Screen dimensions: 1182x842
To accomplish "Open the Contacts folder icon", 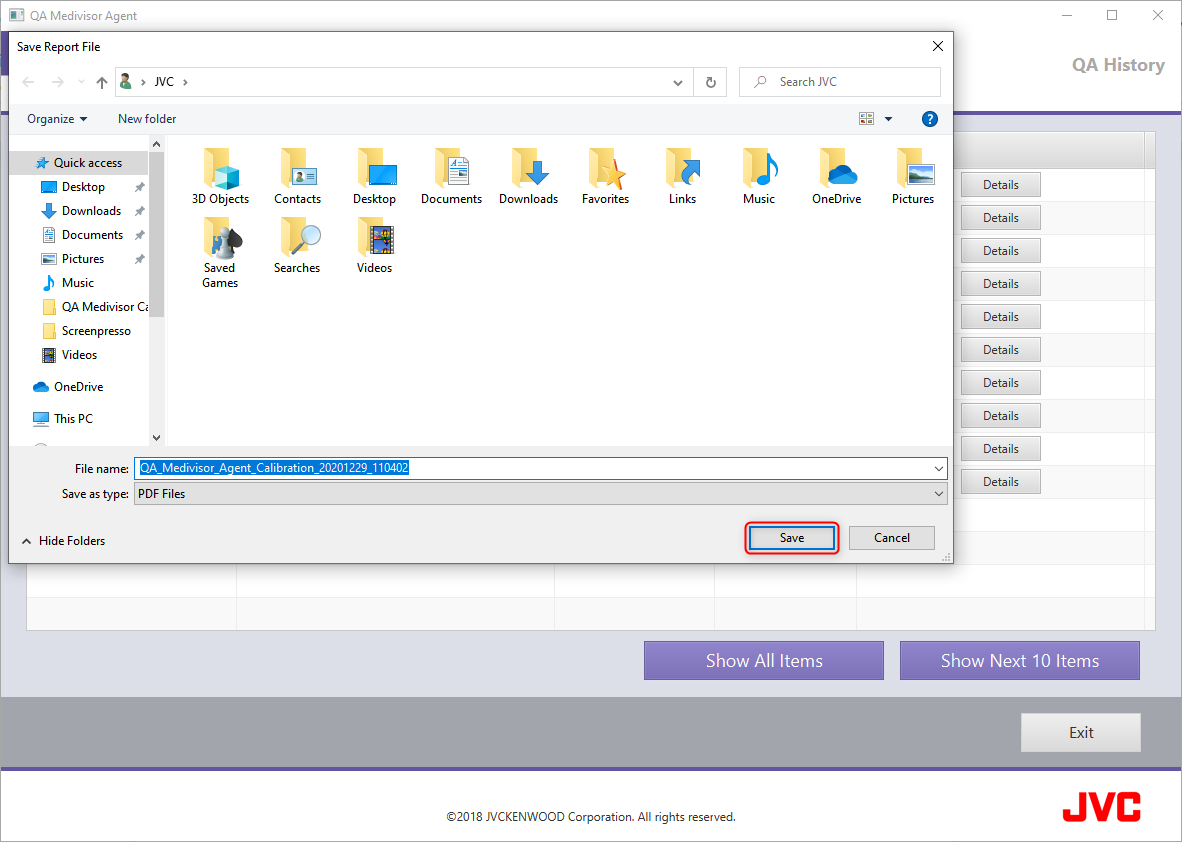I will click(x=297, y=176).
